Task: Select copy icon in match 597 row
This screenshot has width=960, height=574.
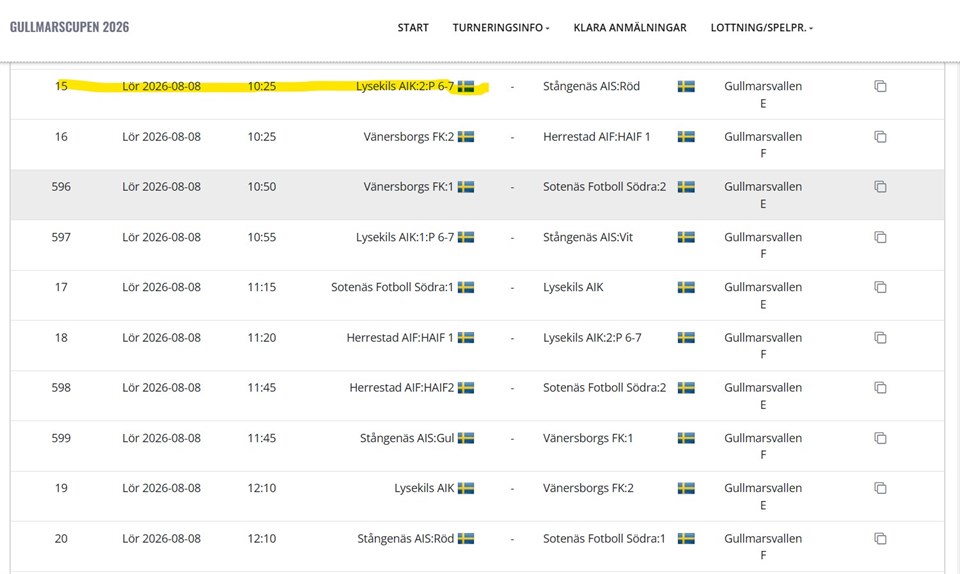Action: pyautogui.click(x=880, y=237)
